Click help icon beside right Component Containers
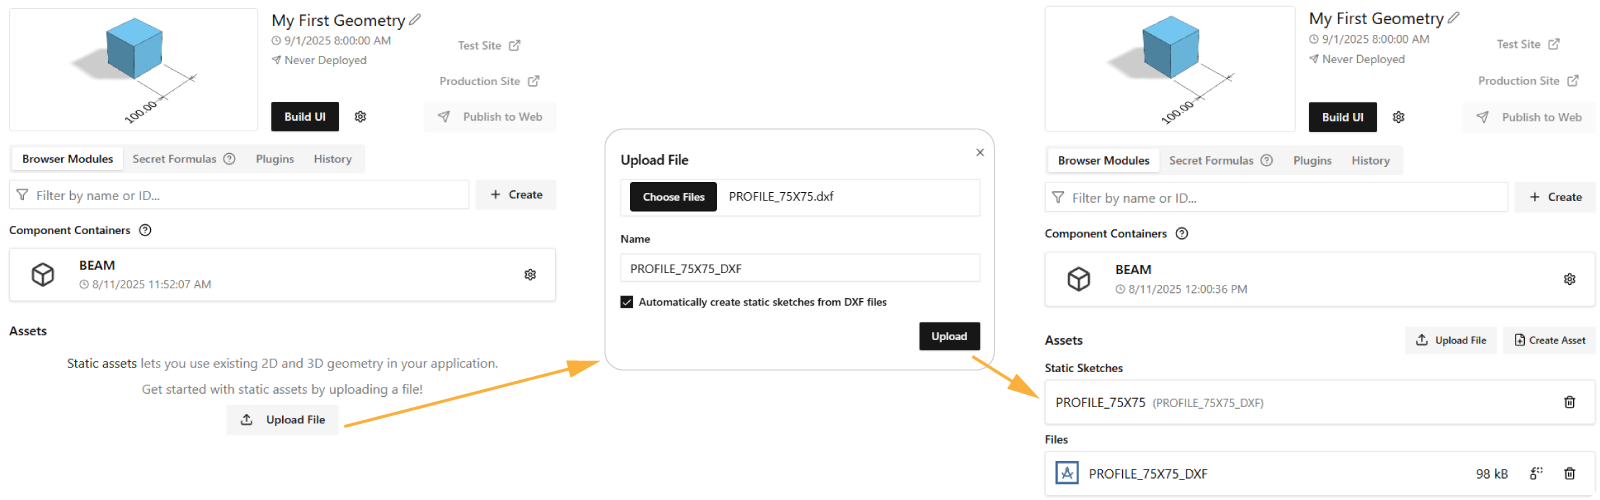The width and height of the screenshot is (1600, 500). [1182, 233]
